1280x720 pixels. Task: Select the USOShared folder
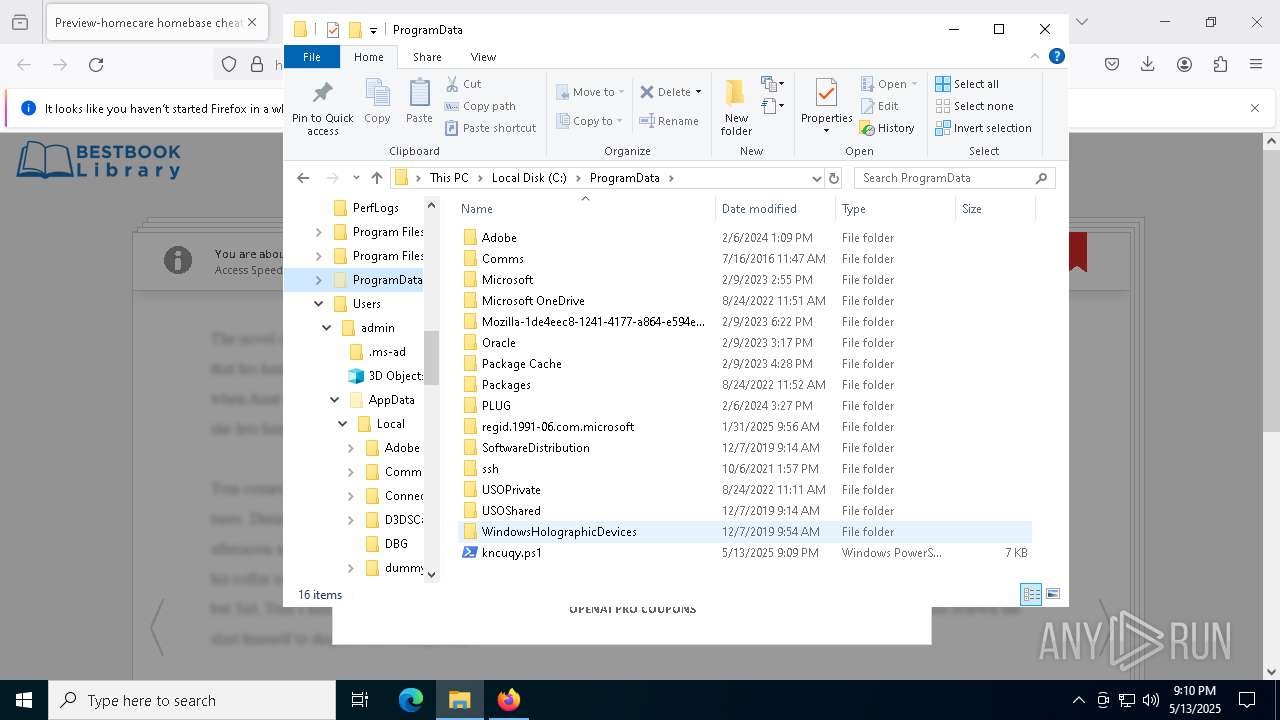tap(511, 511)
